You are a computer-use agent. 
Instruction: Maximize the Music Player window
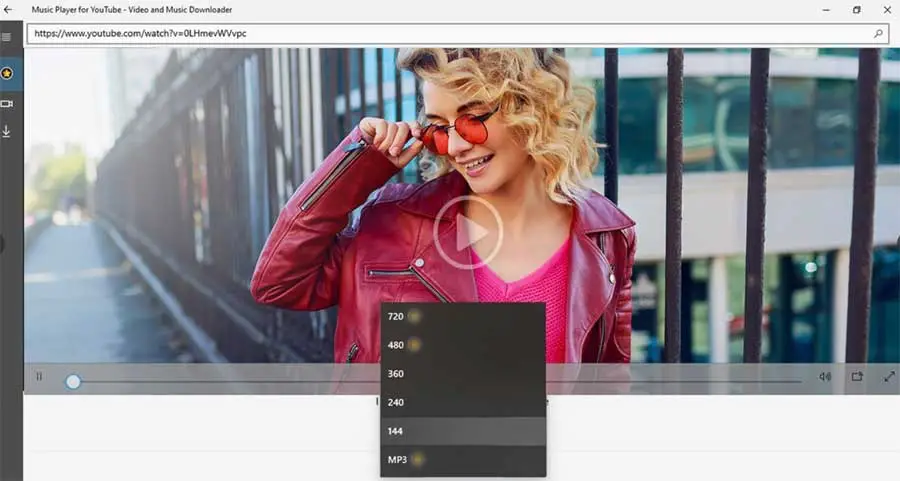(x=856, y=9)
